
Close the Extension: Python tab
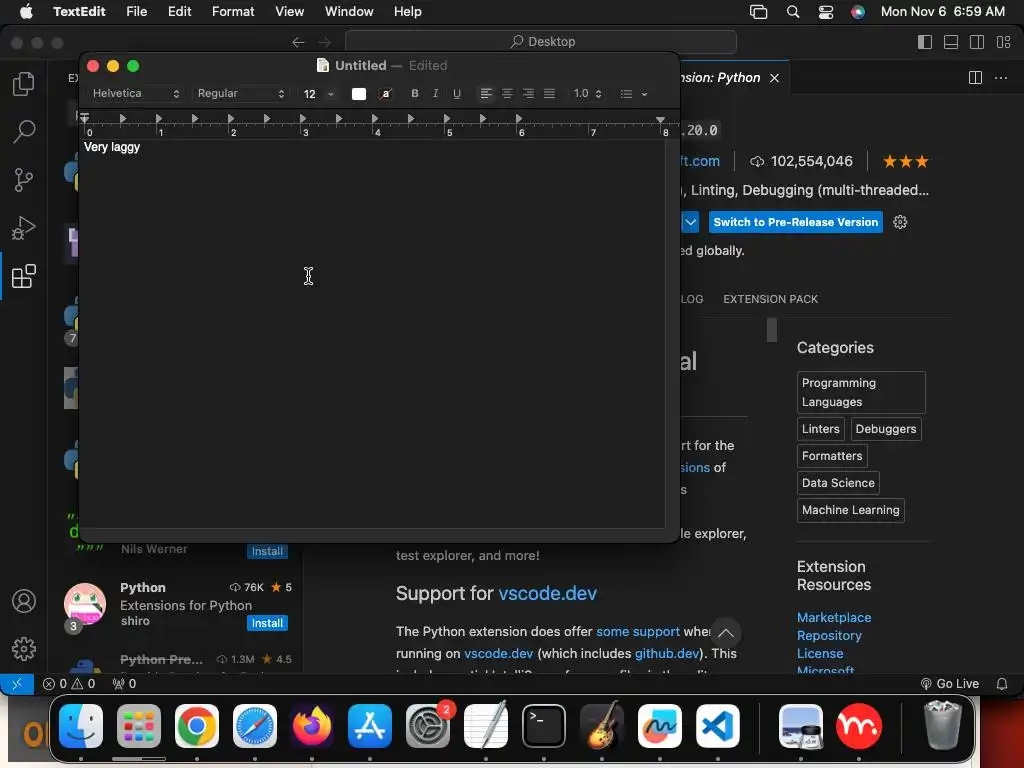(775, 78)
